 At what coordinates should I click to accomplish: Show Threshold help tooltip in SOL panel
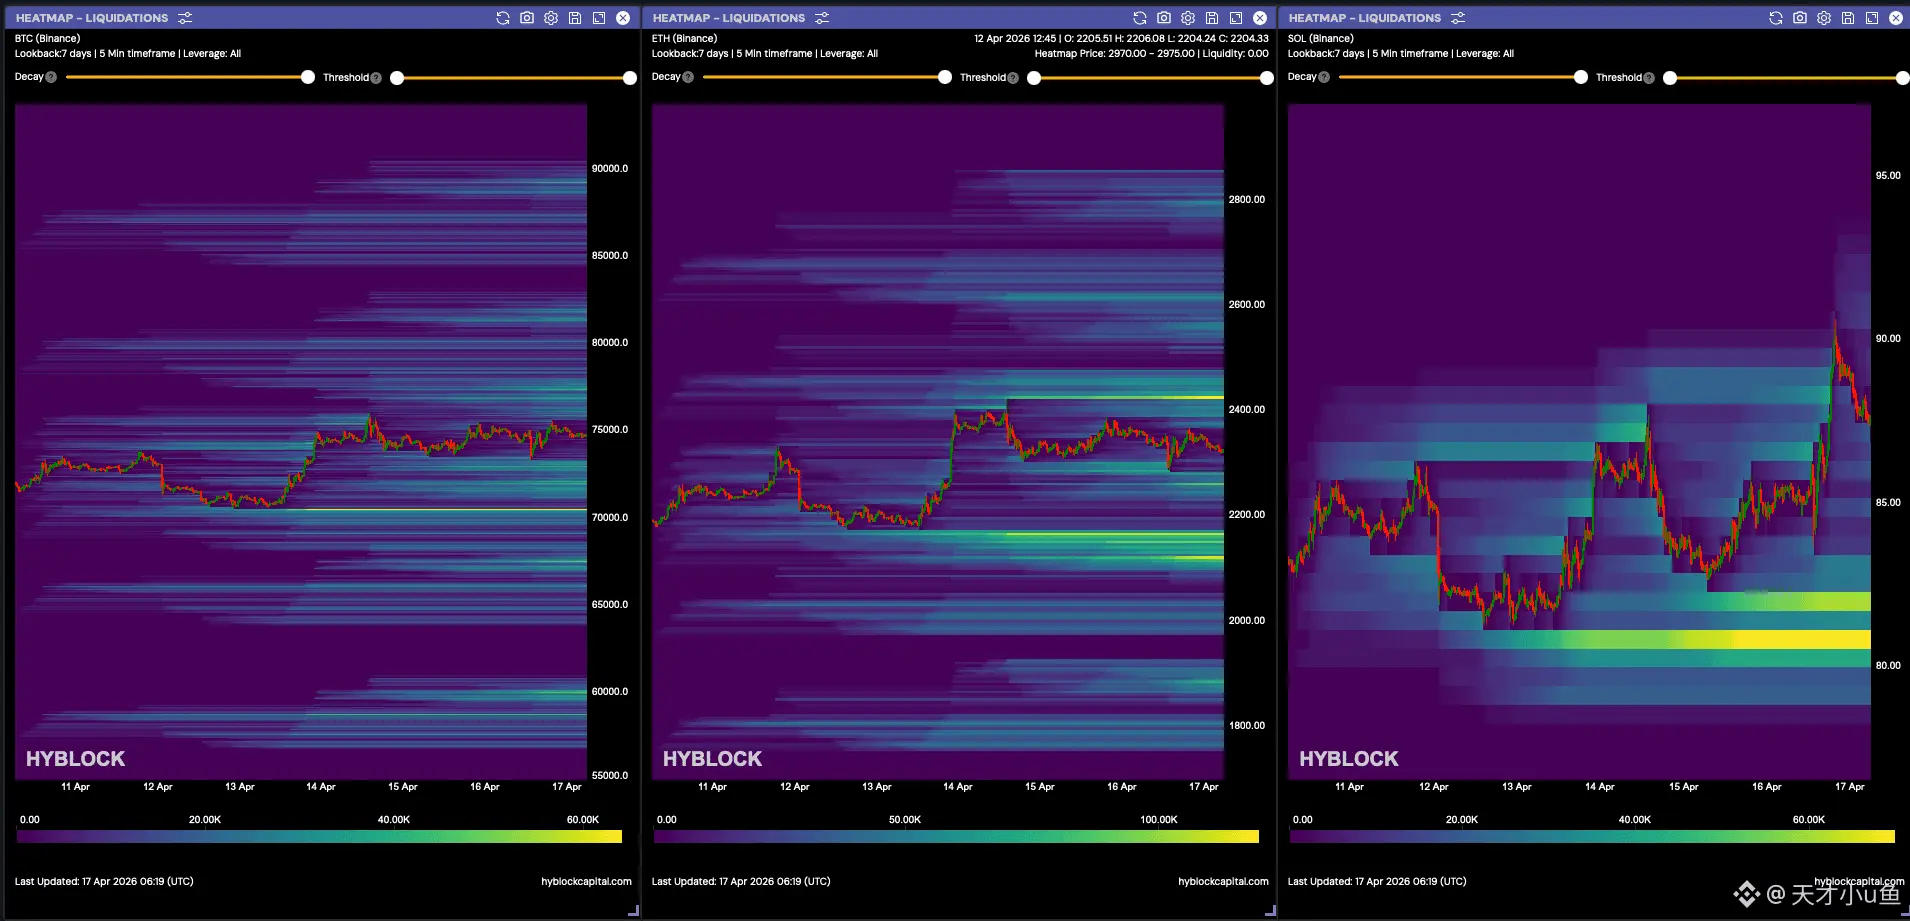[x=1649, y=78]
